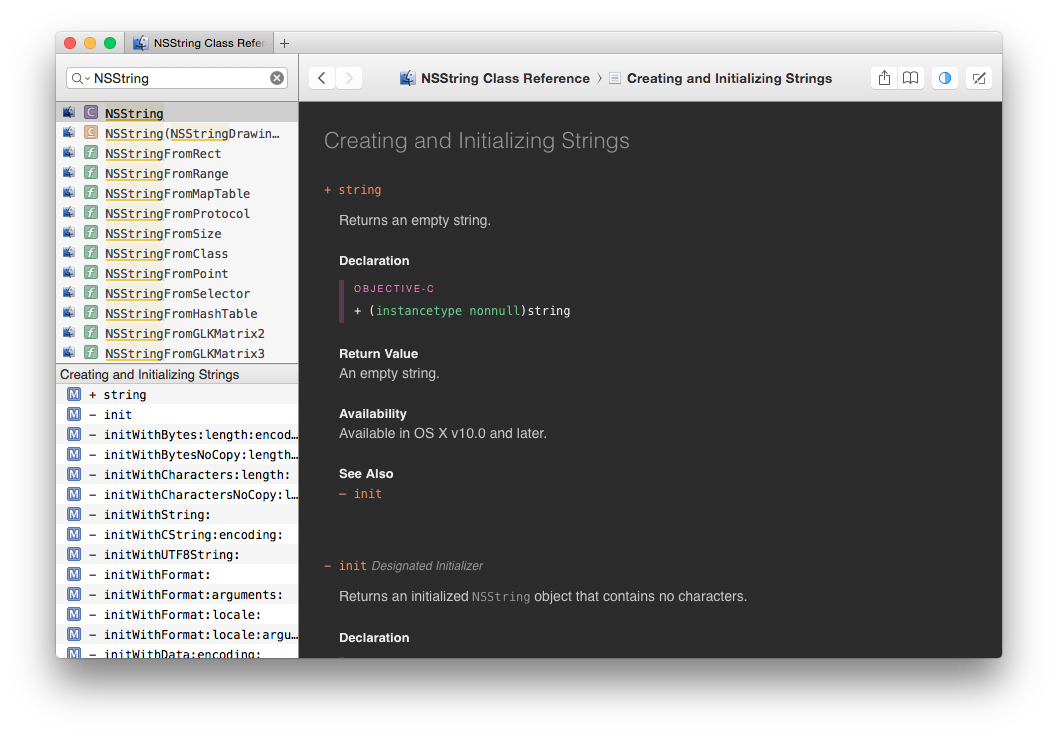Go back with the left chevron button
The height and width of the screenshot is (738, 1058).
point(322,78)
